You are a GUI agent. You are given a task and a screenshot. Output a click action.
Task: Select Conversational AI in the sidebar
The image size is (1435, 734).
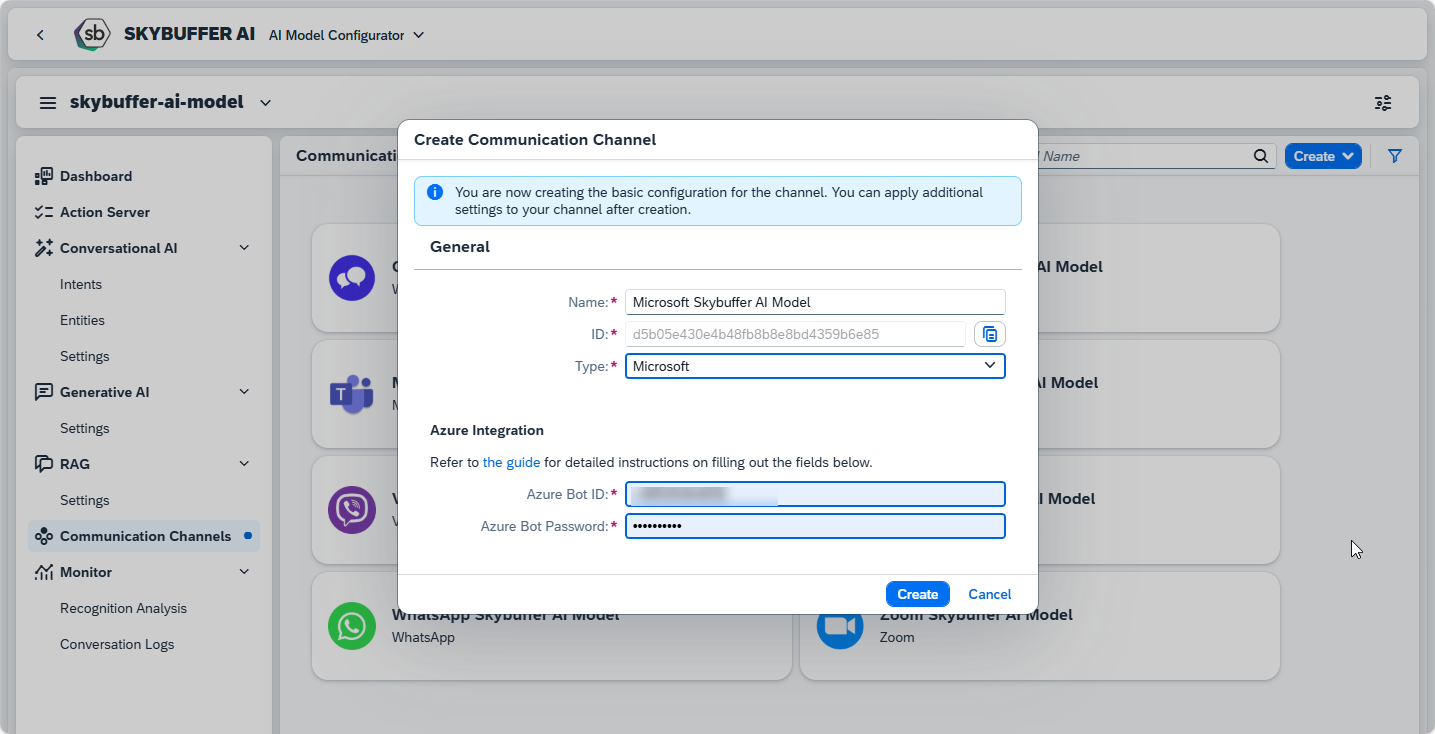click(118, 248)
